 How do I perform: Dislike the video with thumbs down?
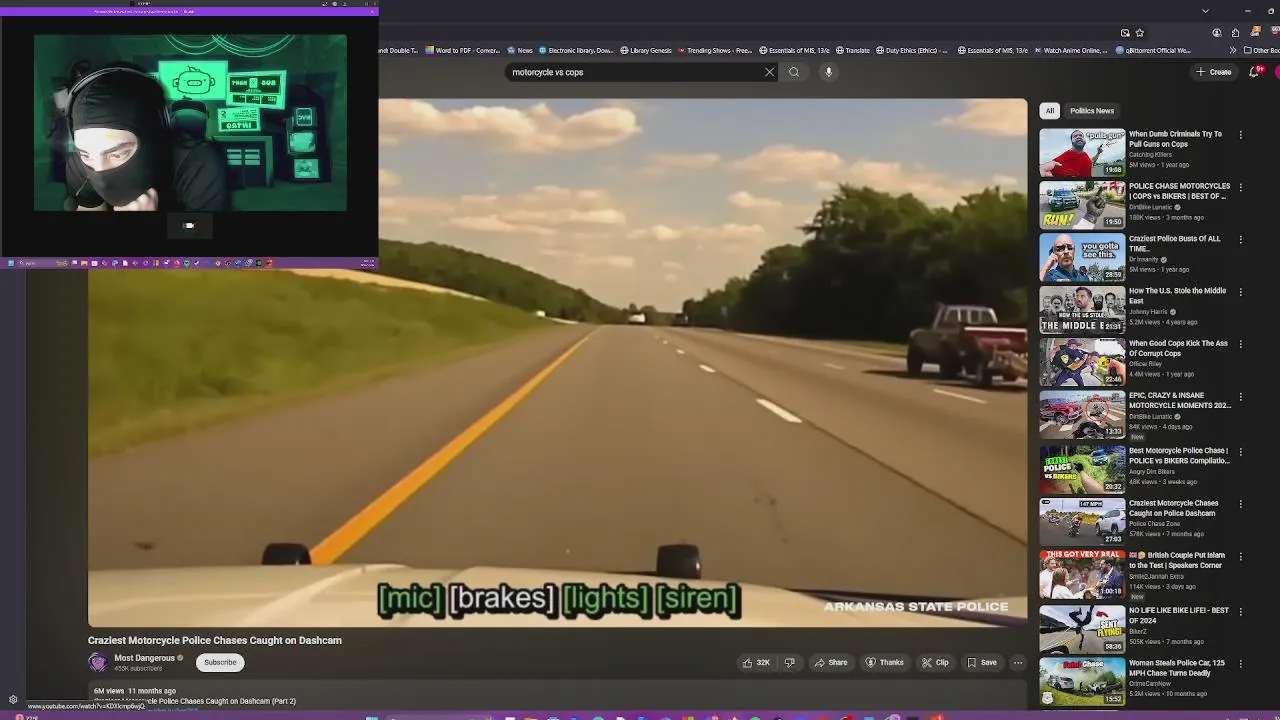(x=789, y=662)
